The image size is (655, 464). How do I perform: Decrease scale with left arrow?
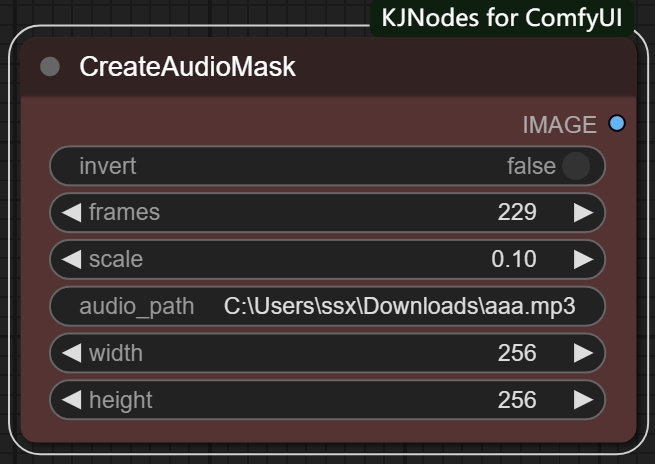click(x=71, y=260)
